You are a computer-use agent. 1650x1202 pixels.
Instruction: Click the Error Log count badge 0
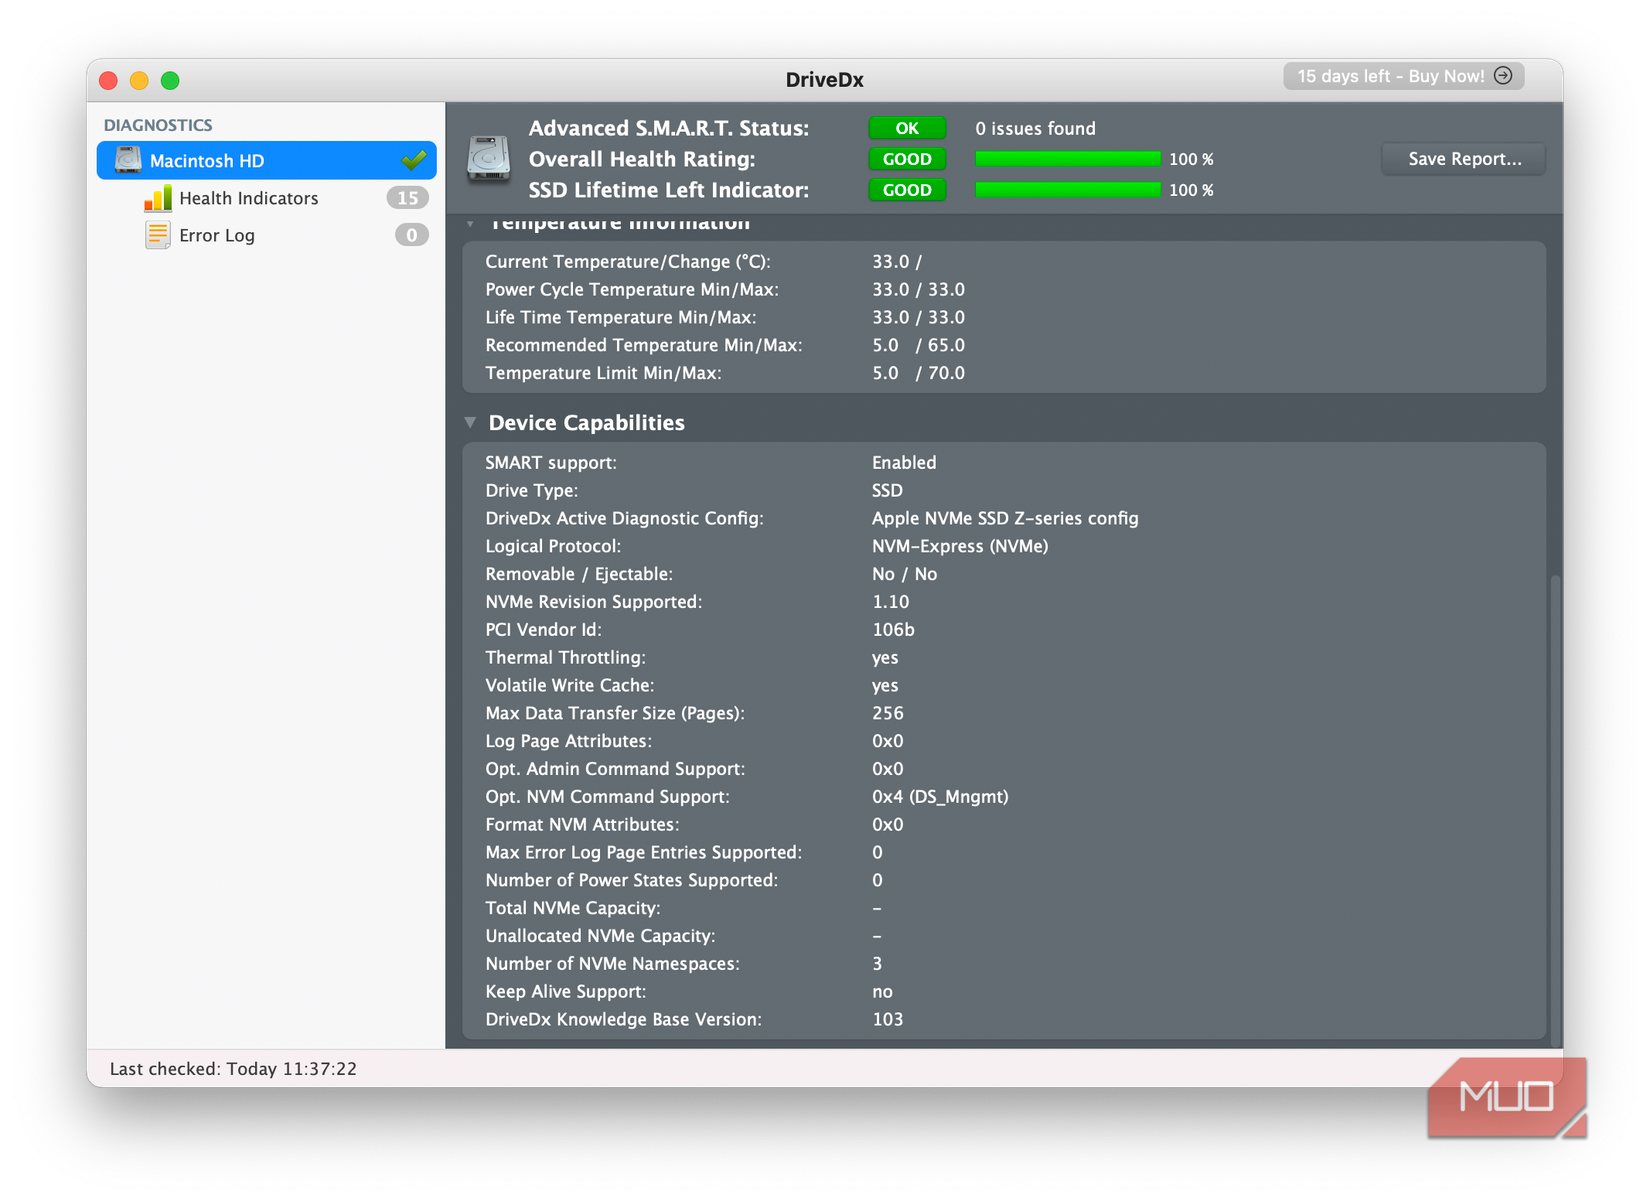coord(412,235)
